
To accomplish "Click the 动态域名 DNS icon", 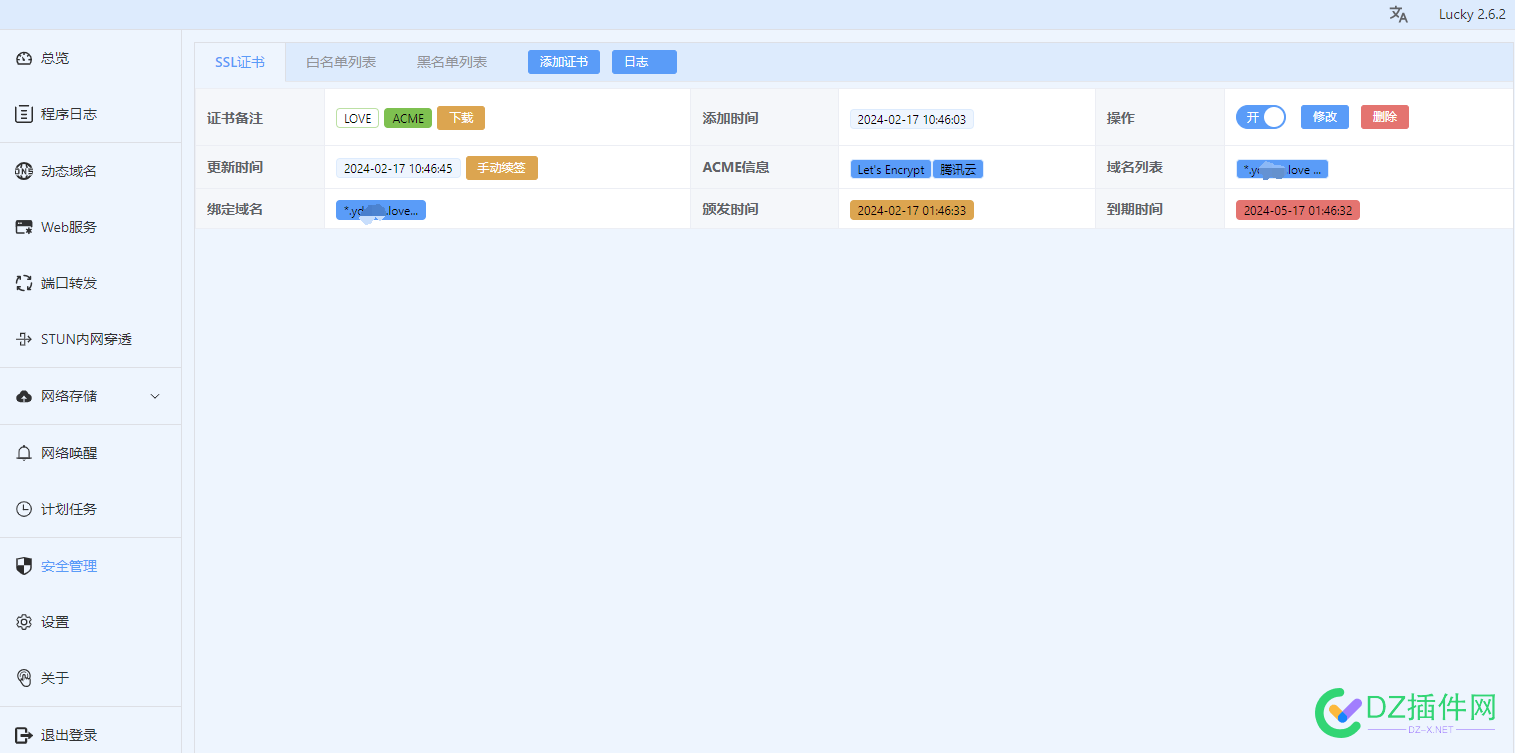I will (24, 171).
